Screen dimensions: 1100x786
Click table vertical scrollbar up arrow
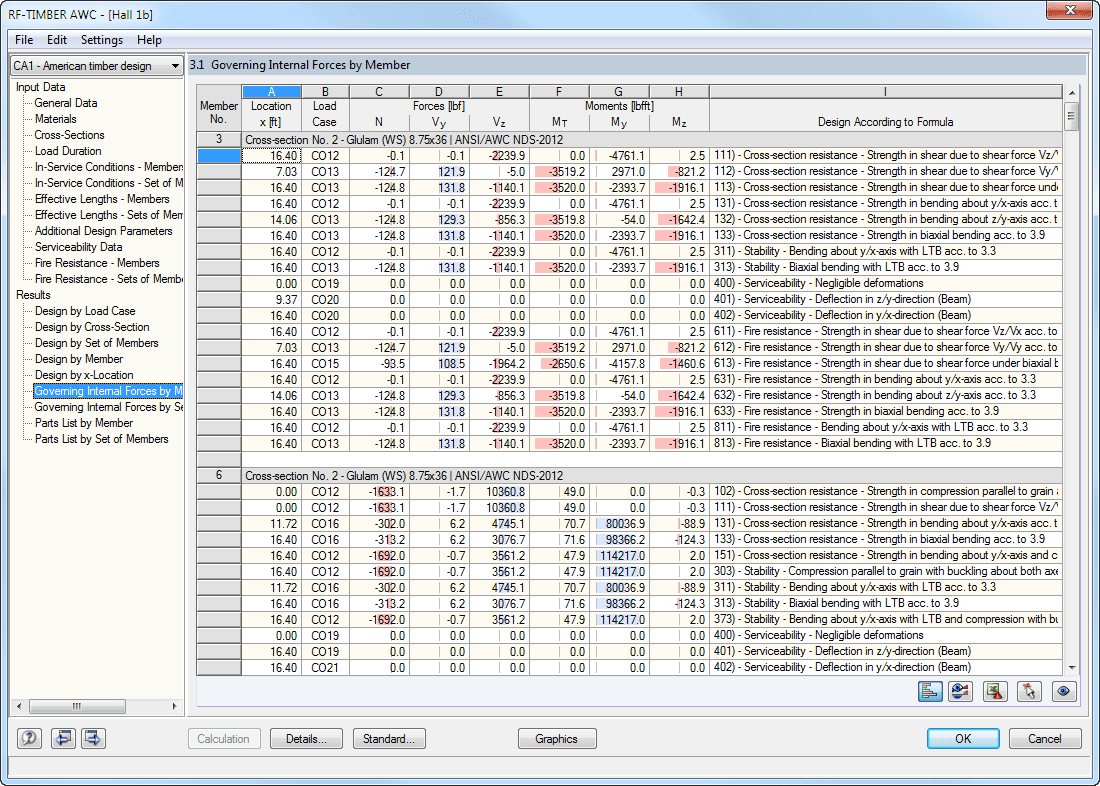(x=1071, y=93)
